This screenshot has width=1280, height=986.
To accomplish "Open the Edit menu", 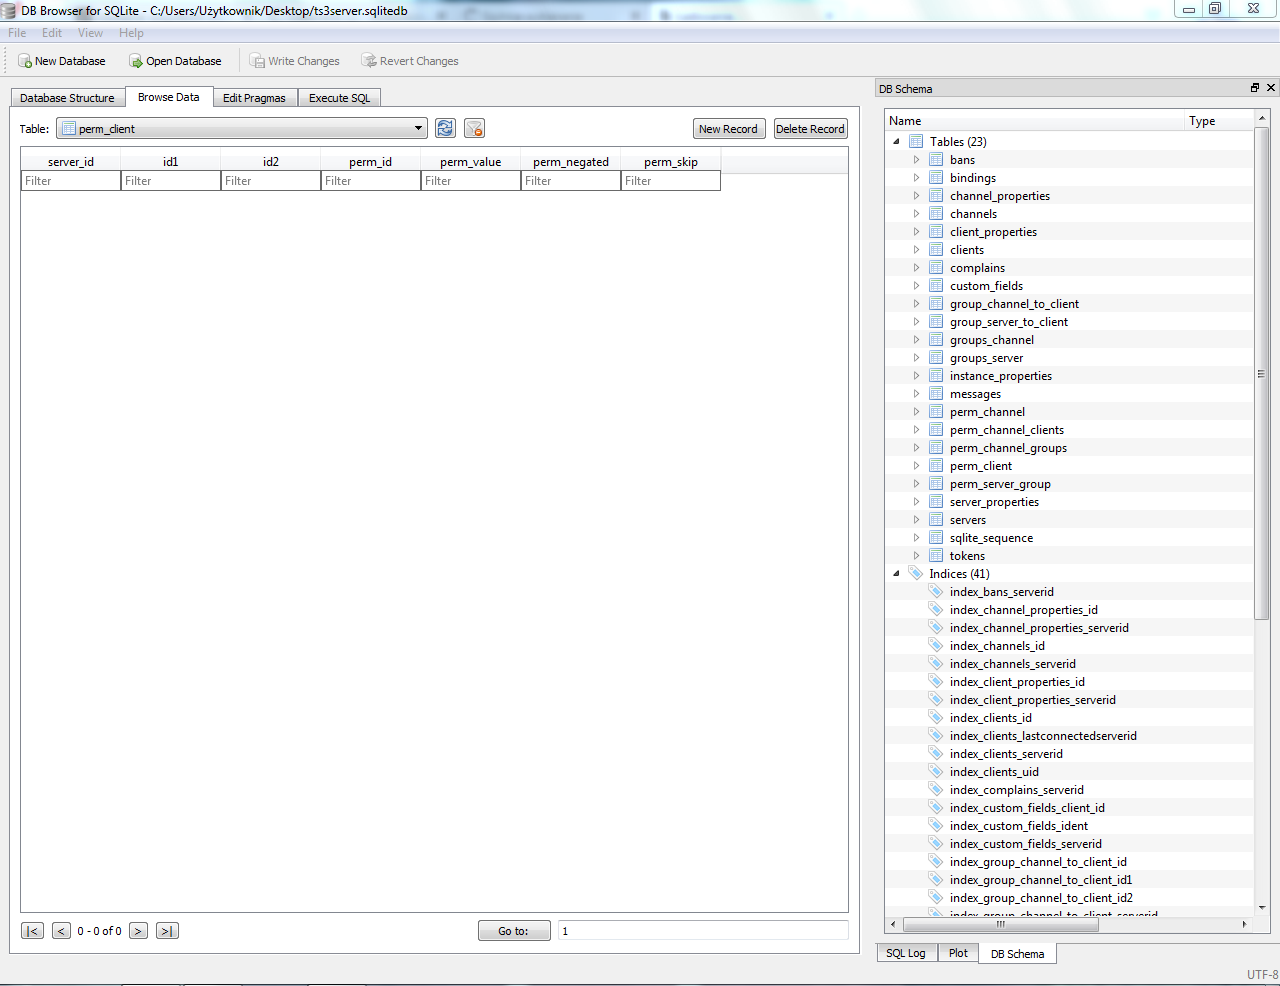I will (x=52, y=33).
